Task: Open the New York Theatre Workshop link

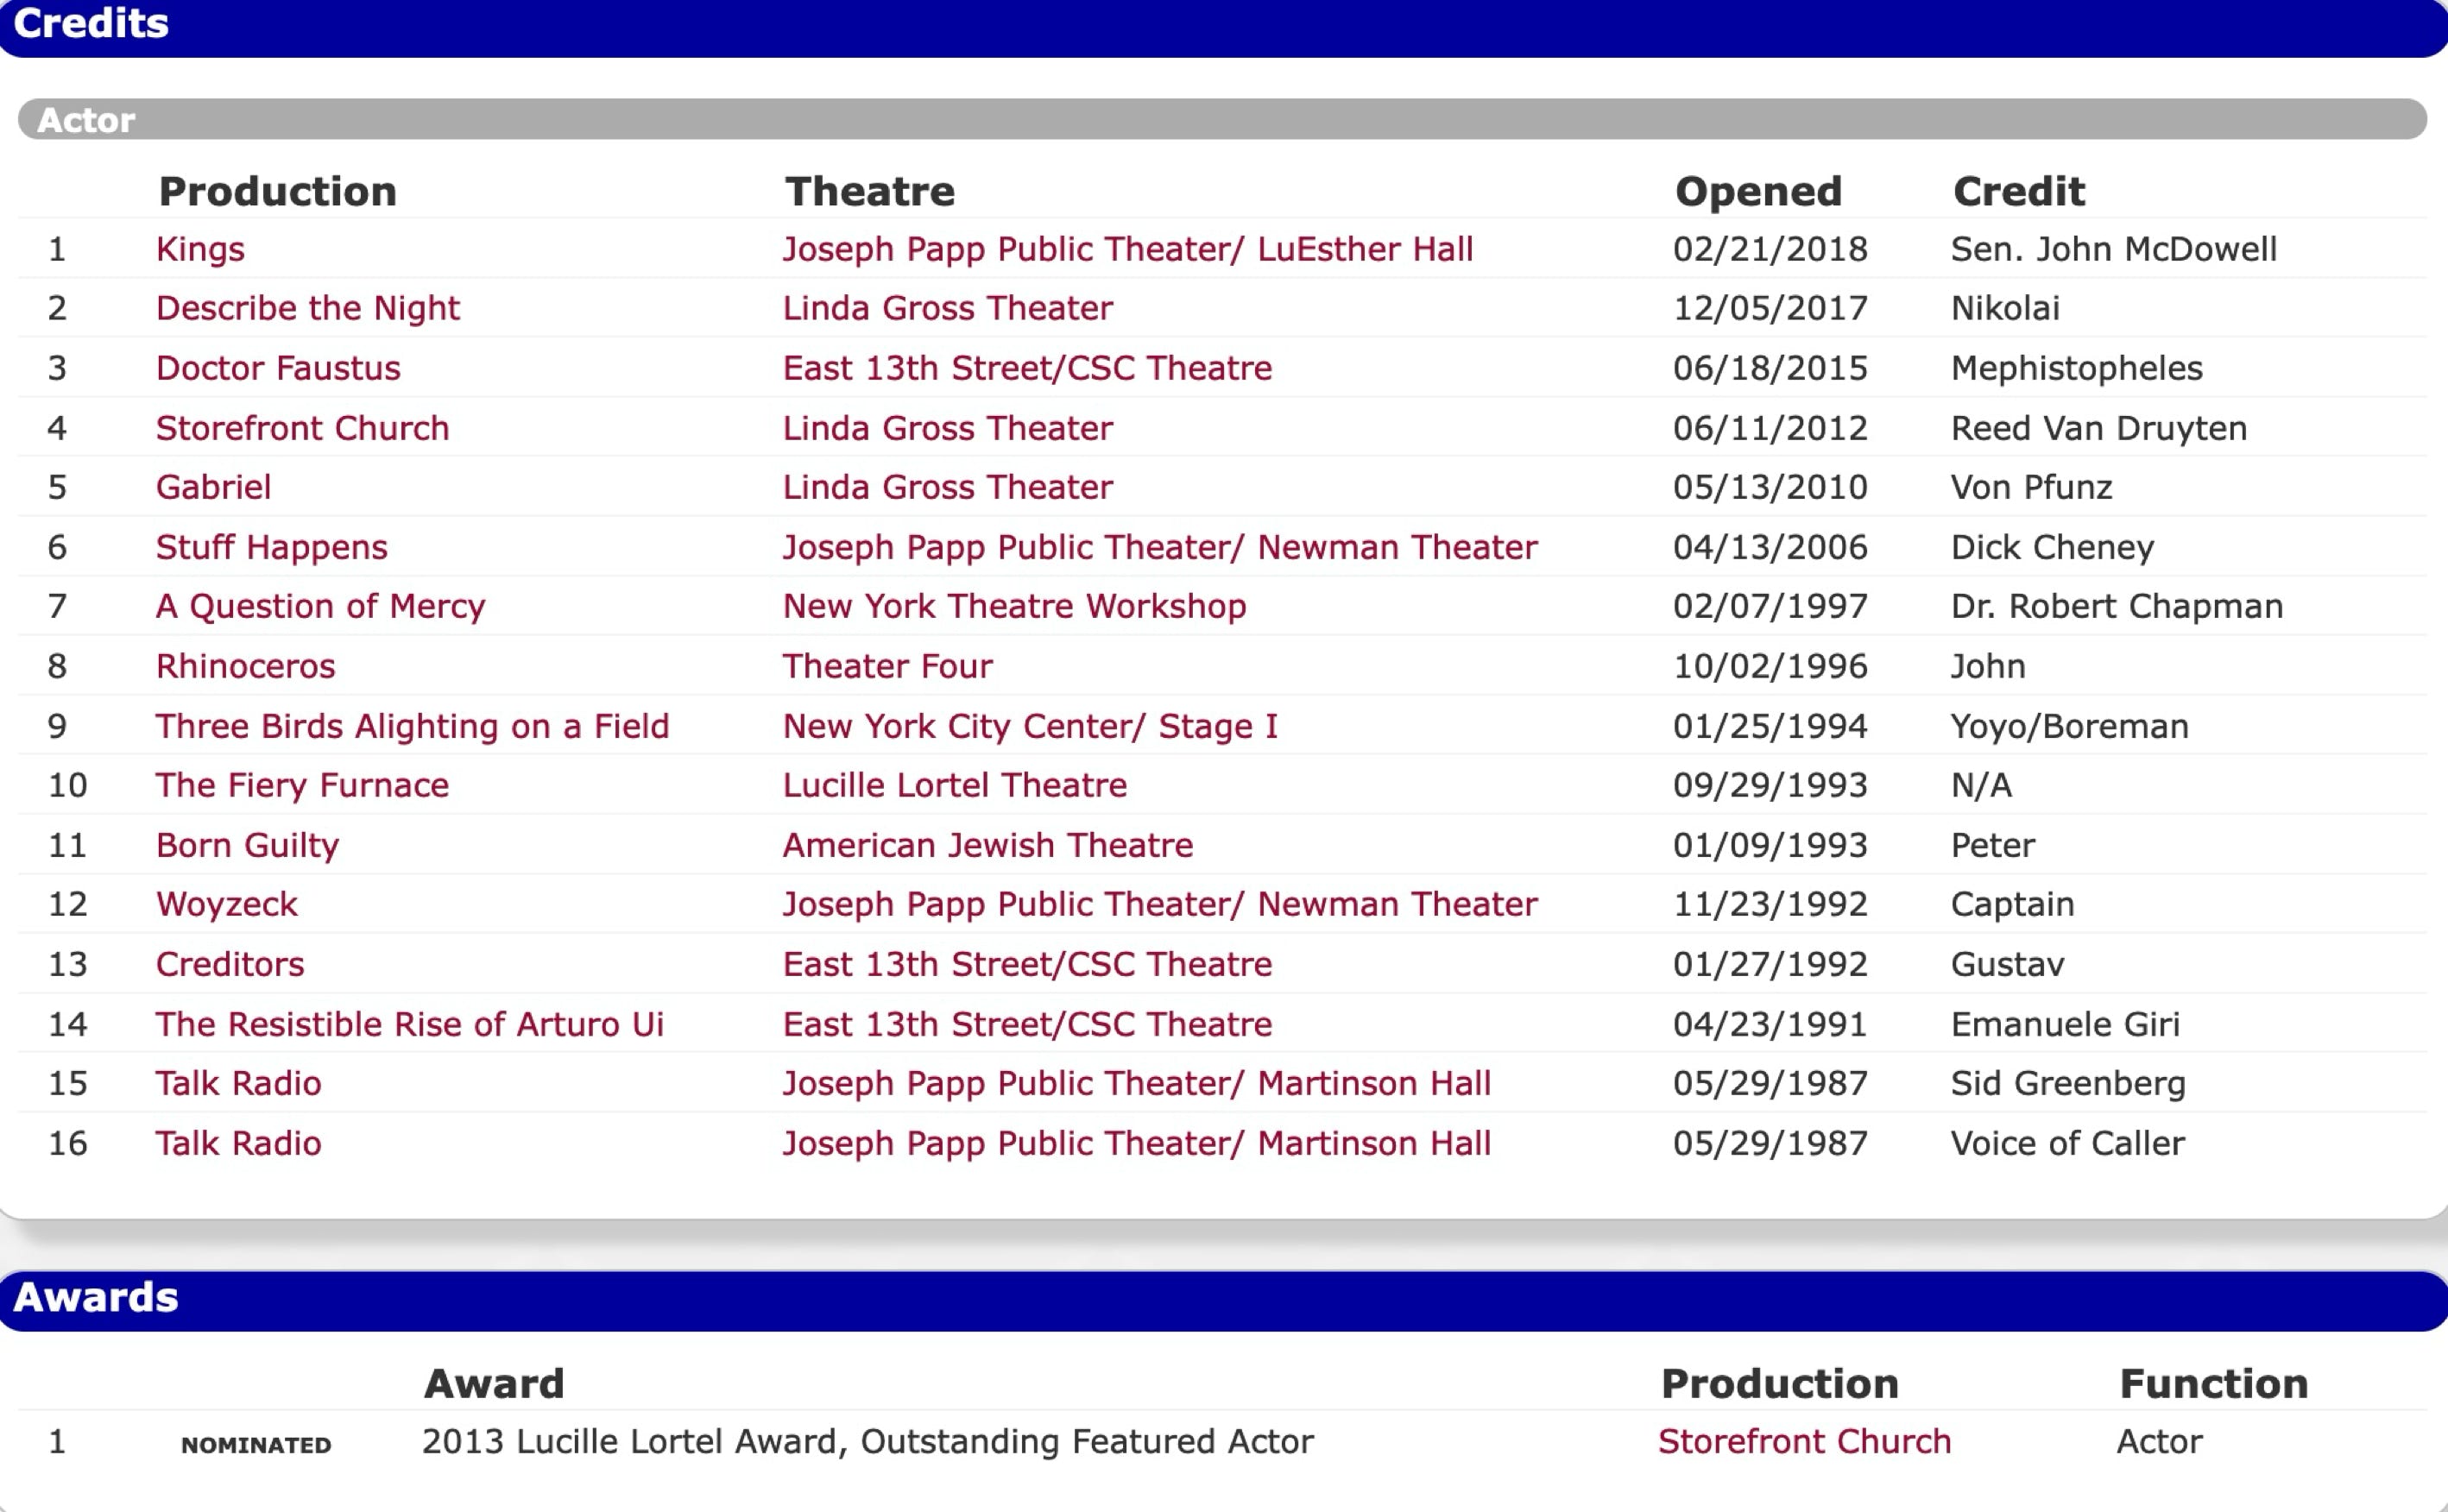Action: (x=1014, y=606)
